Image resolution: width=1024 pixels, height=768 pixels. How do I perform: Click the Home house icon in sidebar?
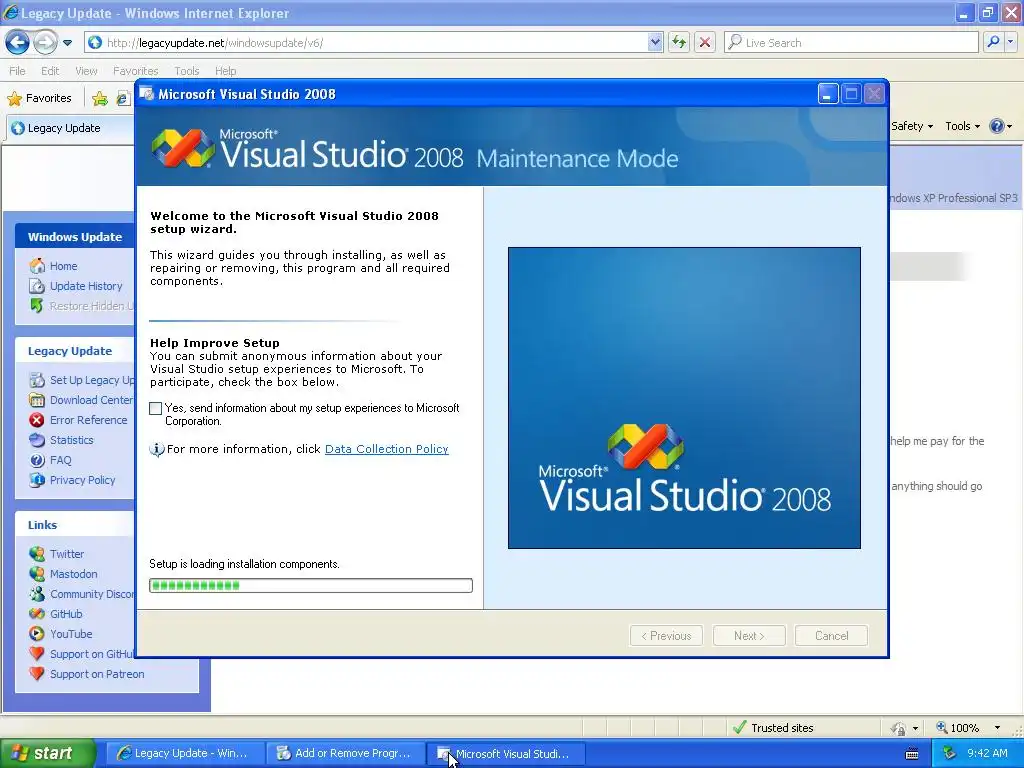[37, 266]
